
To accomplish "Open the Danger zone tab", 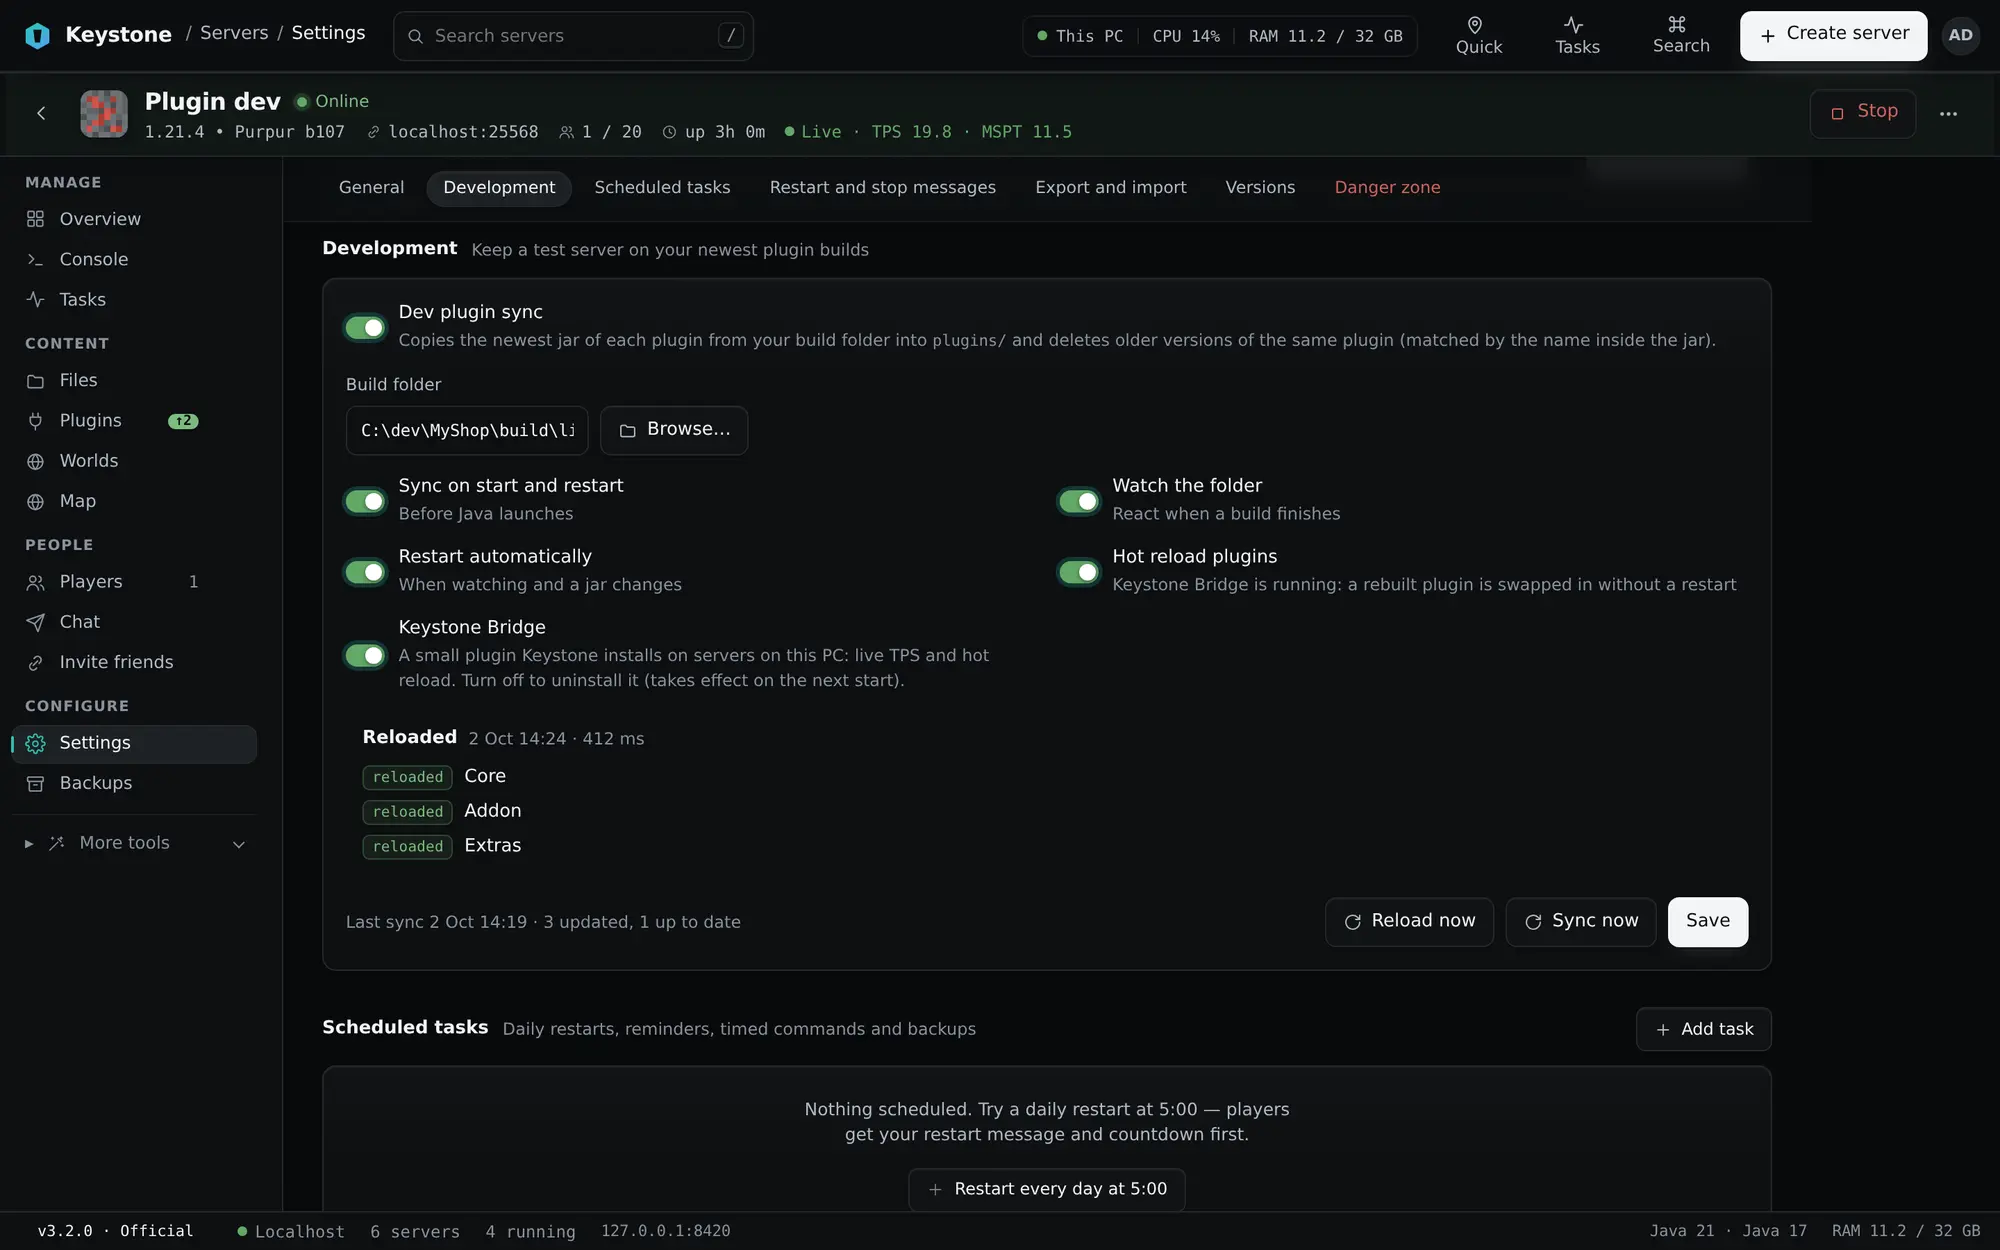I will tap(1387, 188).
